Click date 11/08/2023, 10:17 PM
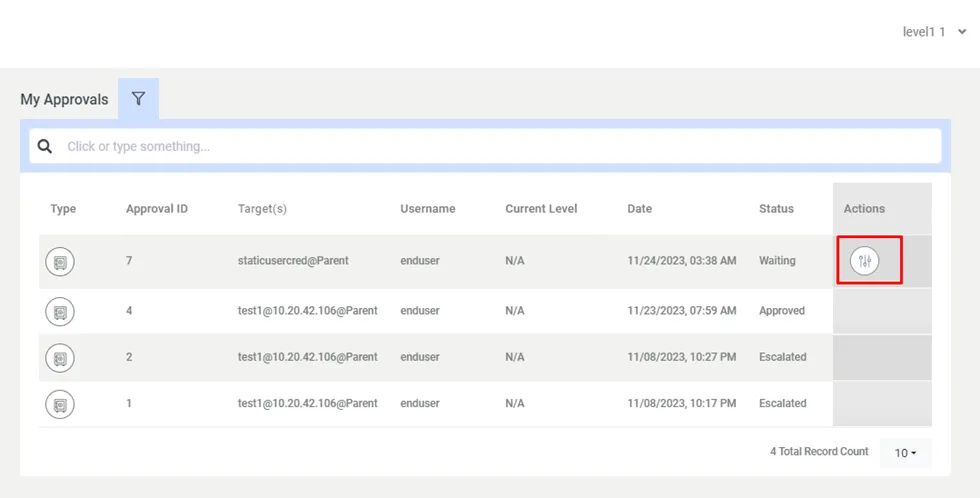Image resolution: width=980 pixels, height=498 pixels. [682, 403]
